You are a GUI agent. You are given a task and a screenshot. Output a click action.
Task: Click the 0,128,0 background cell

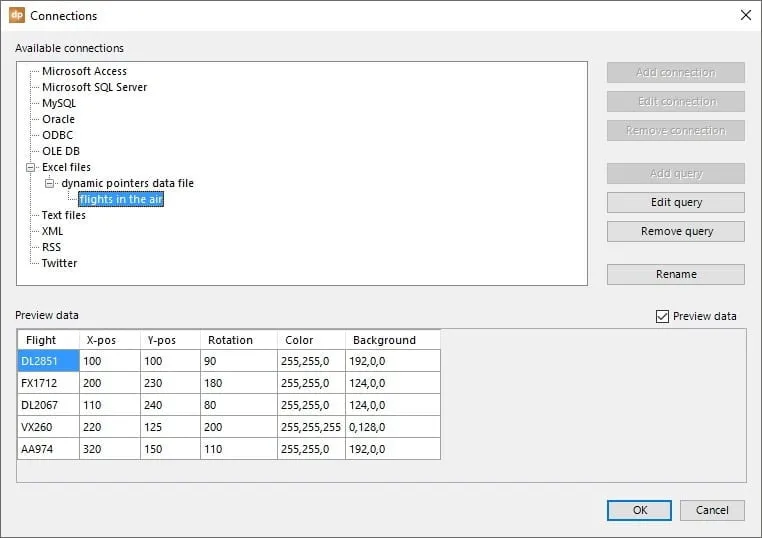(393, 427)
